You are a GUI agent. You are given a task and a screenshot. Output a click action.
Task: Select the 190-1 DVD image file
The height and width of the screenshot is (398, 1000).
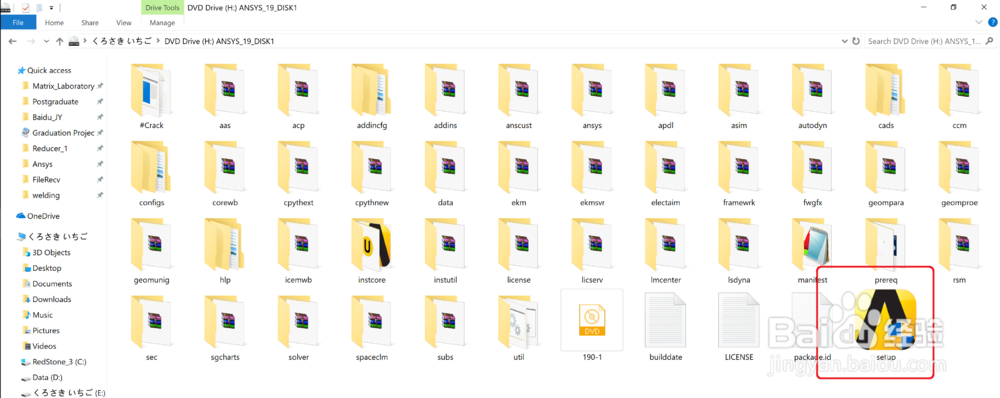tap(592, 326)
